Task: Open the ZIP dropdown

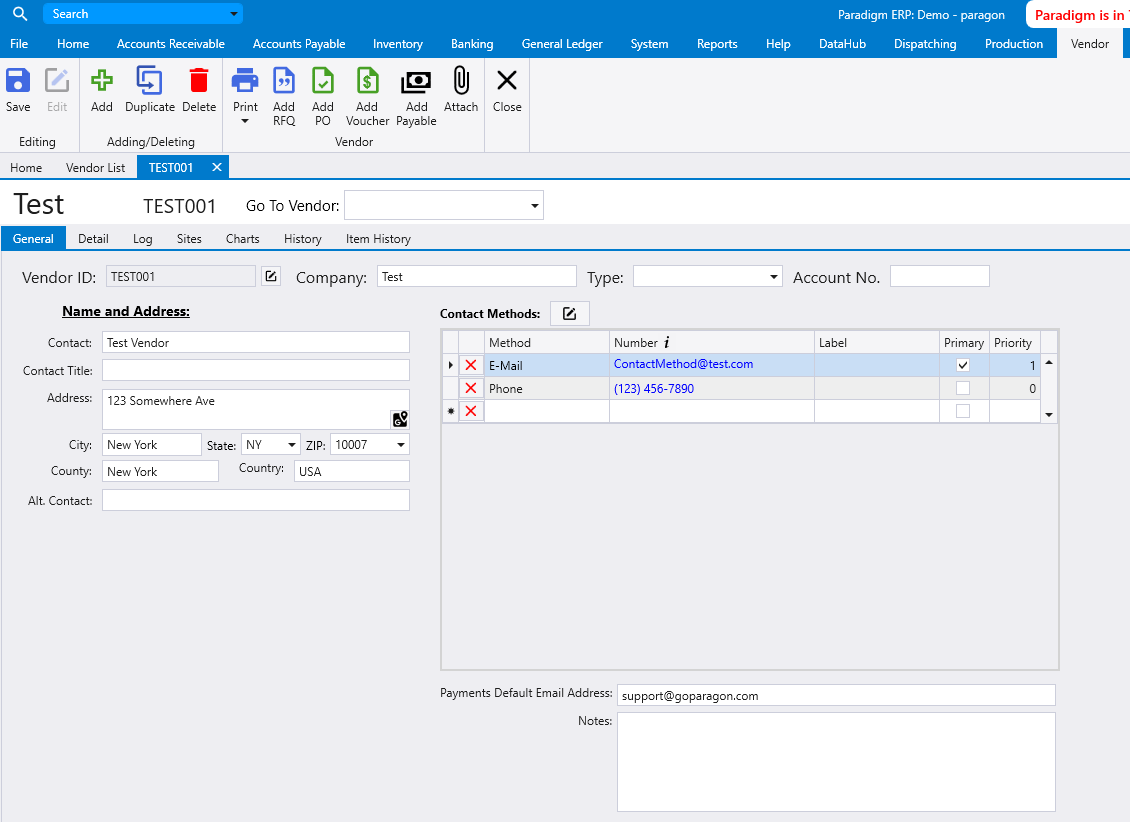Action: (x=401, y=444)
